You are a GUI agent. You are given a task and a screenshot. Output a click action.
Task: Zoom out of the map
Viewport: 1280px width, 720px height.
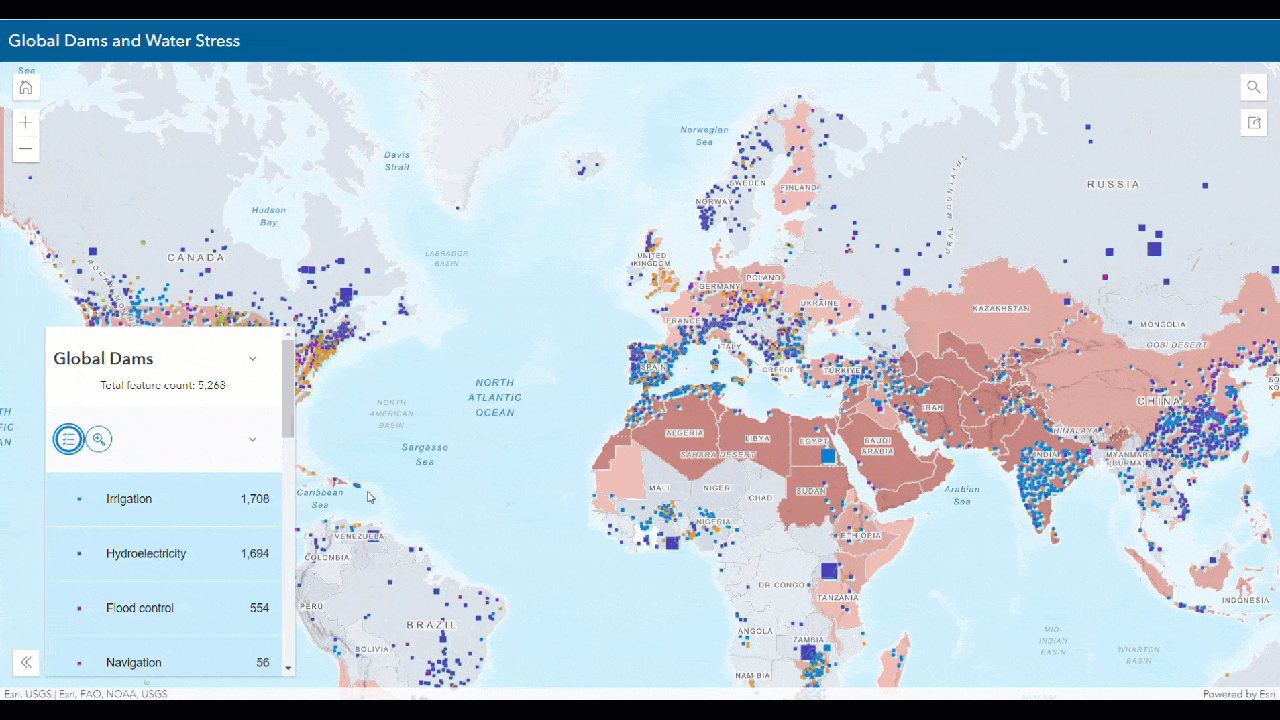point(26,149)
